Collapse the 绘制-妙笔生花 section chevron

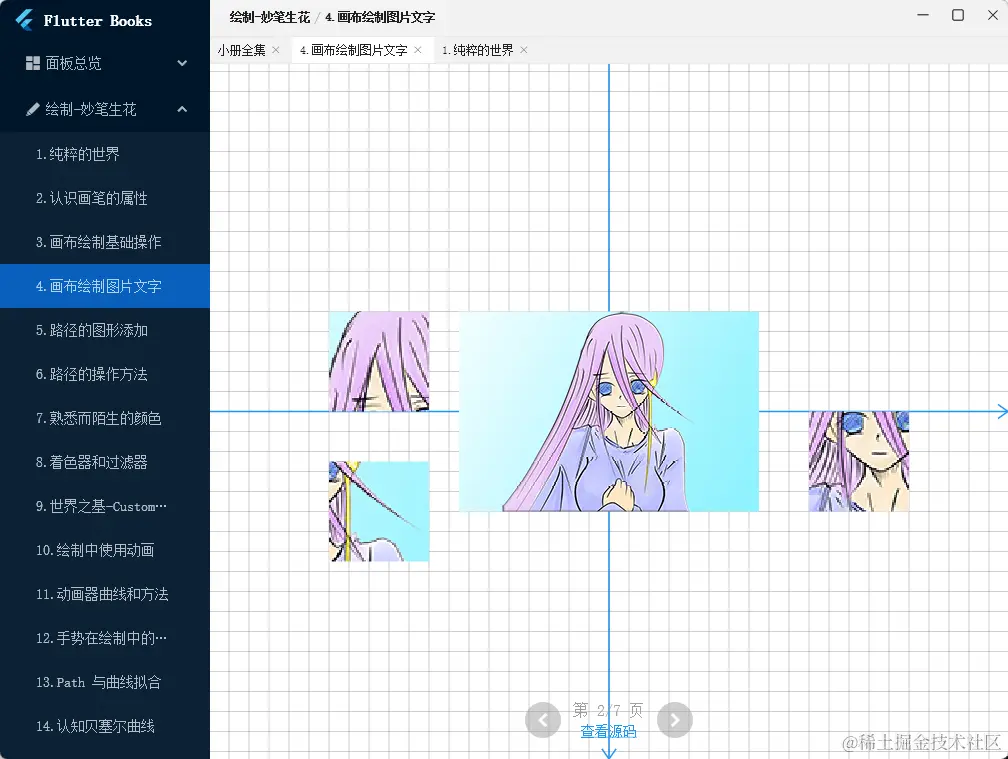coord(182,109)
